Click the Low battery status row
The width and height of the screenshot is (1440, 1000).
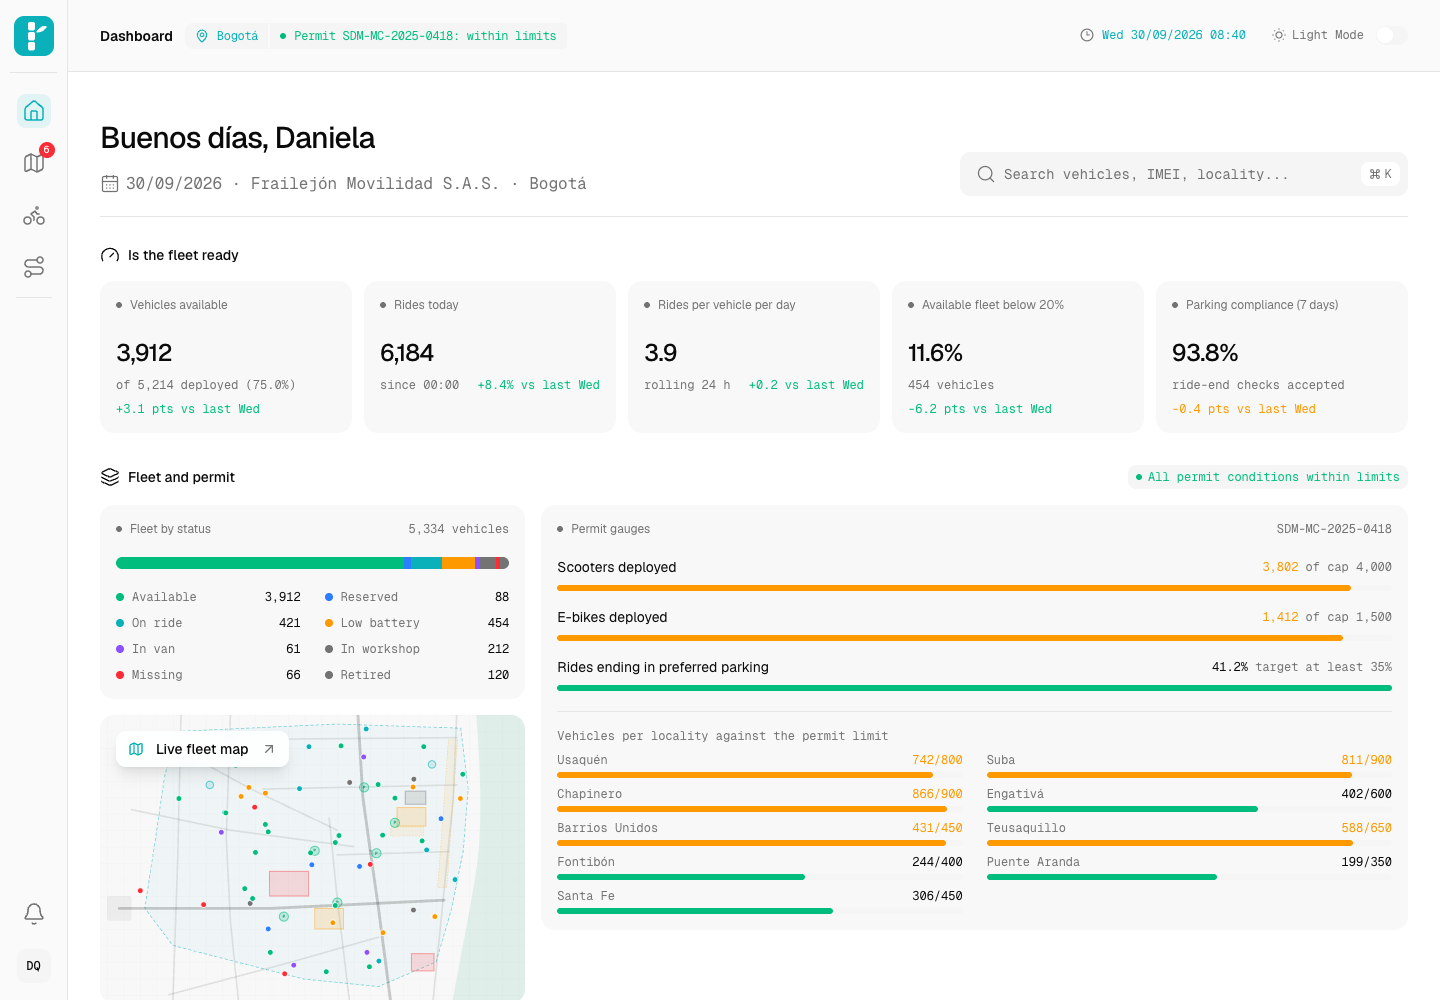click(417, 623)
